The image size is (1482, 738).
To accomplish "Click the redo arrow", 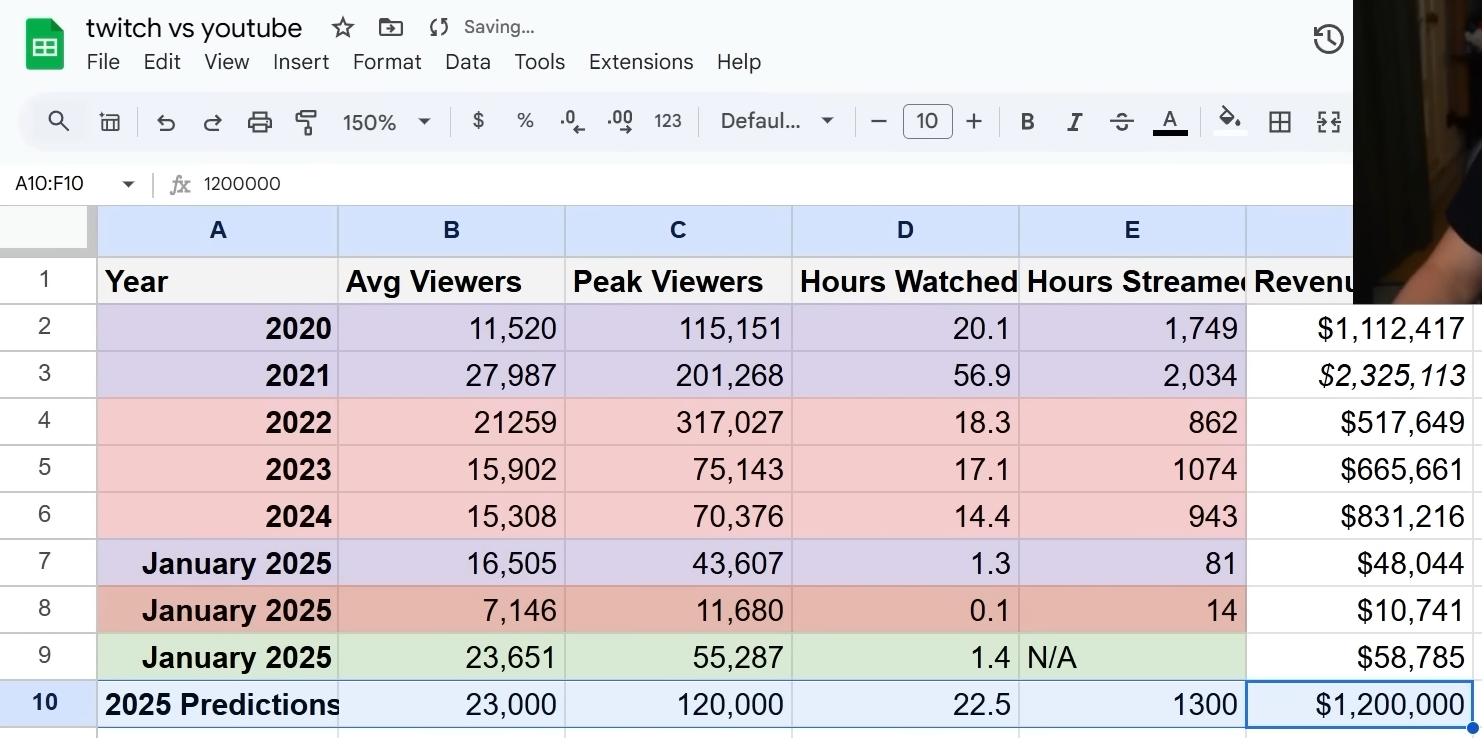I will click(212, 122).
